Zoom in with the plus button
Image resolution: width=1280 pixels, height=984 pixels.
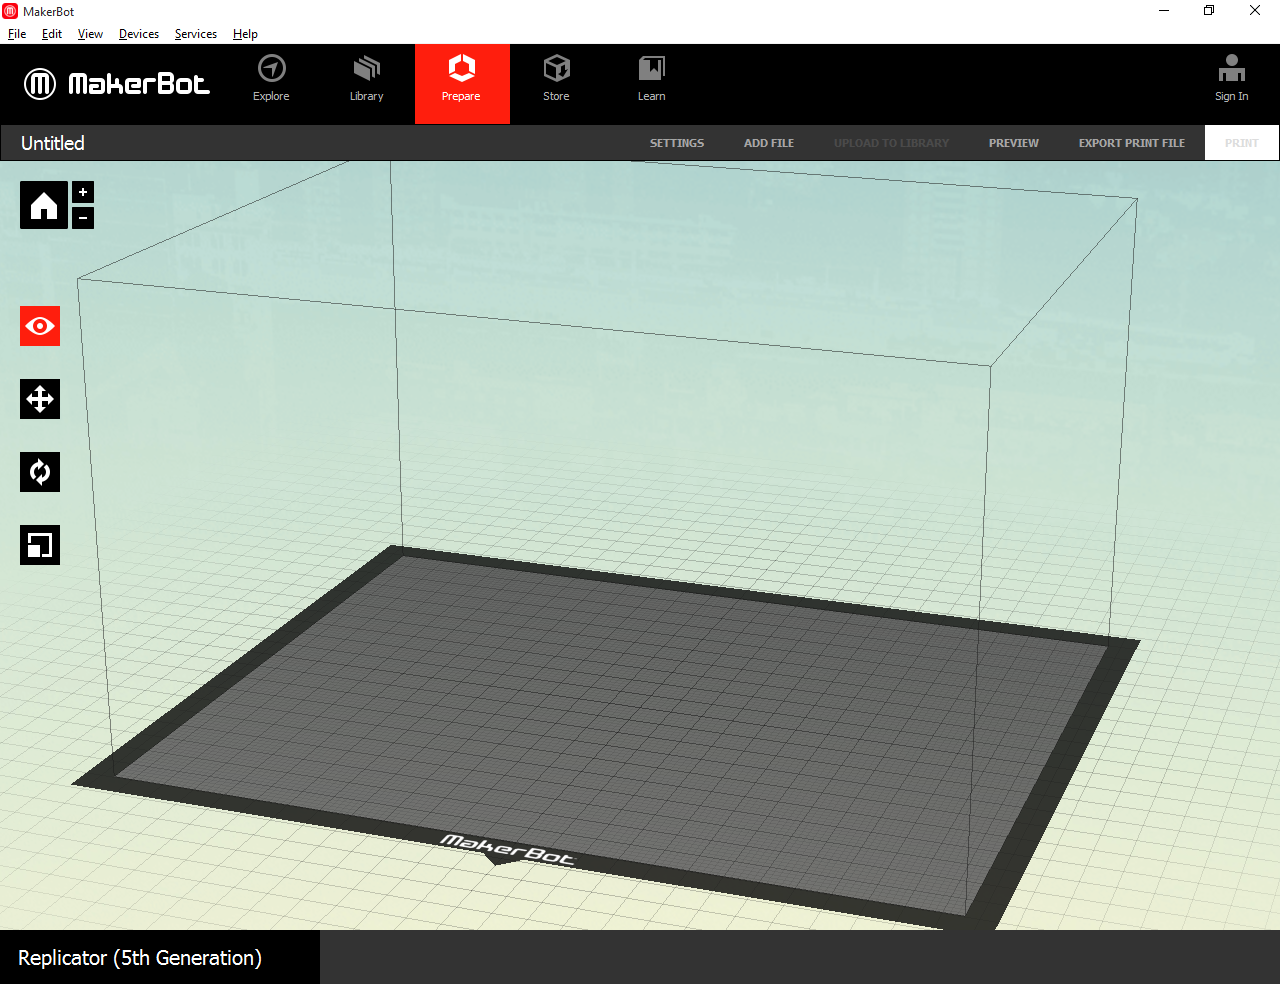pos(83,192)
